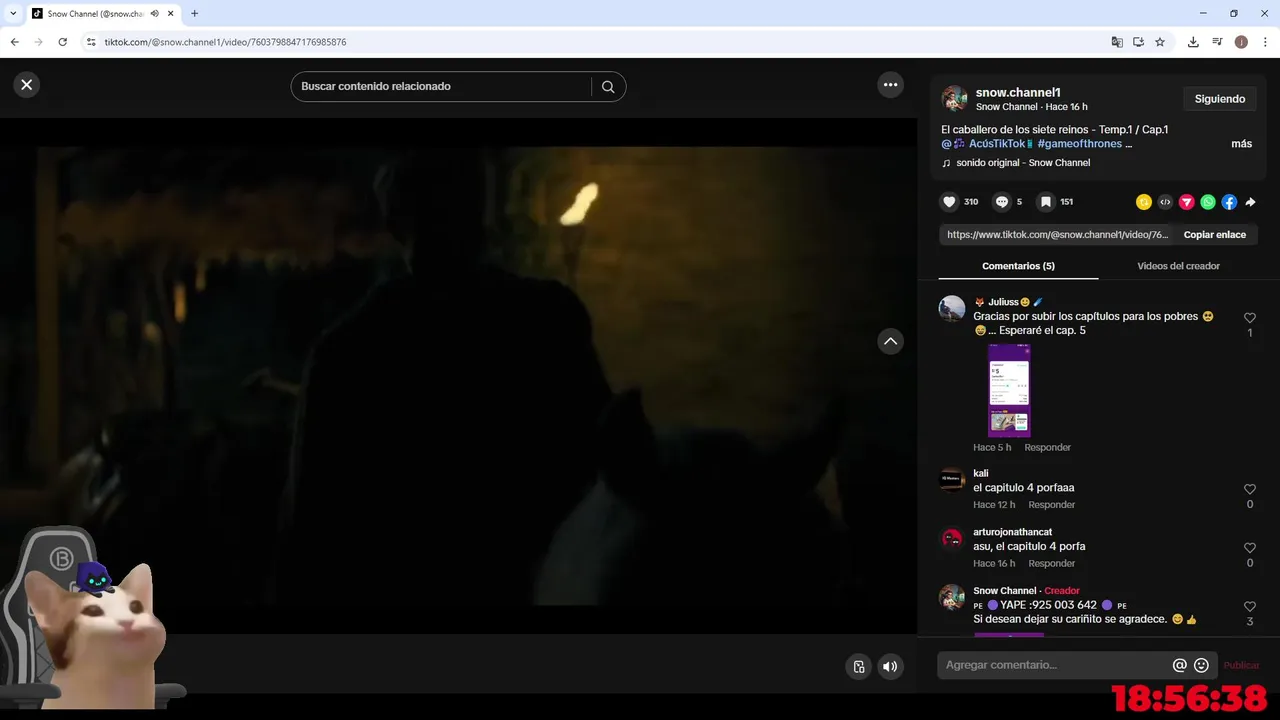
Task: Reply to arturojonathancat's comment via Responder
Action: coord(1052,564)
